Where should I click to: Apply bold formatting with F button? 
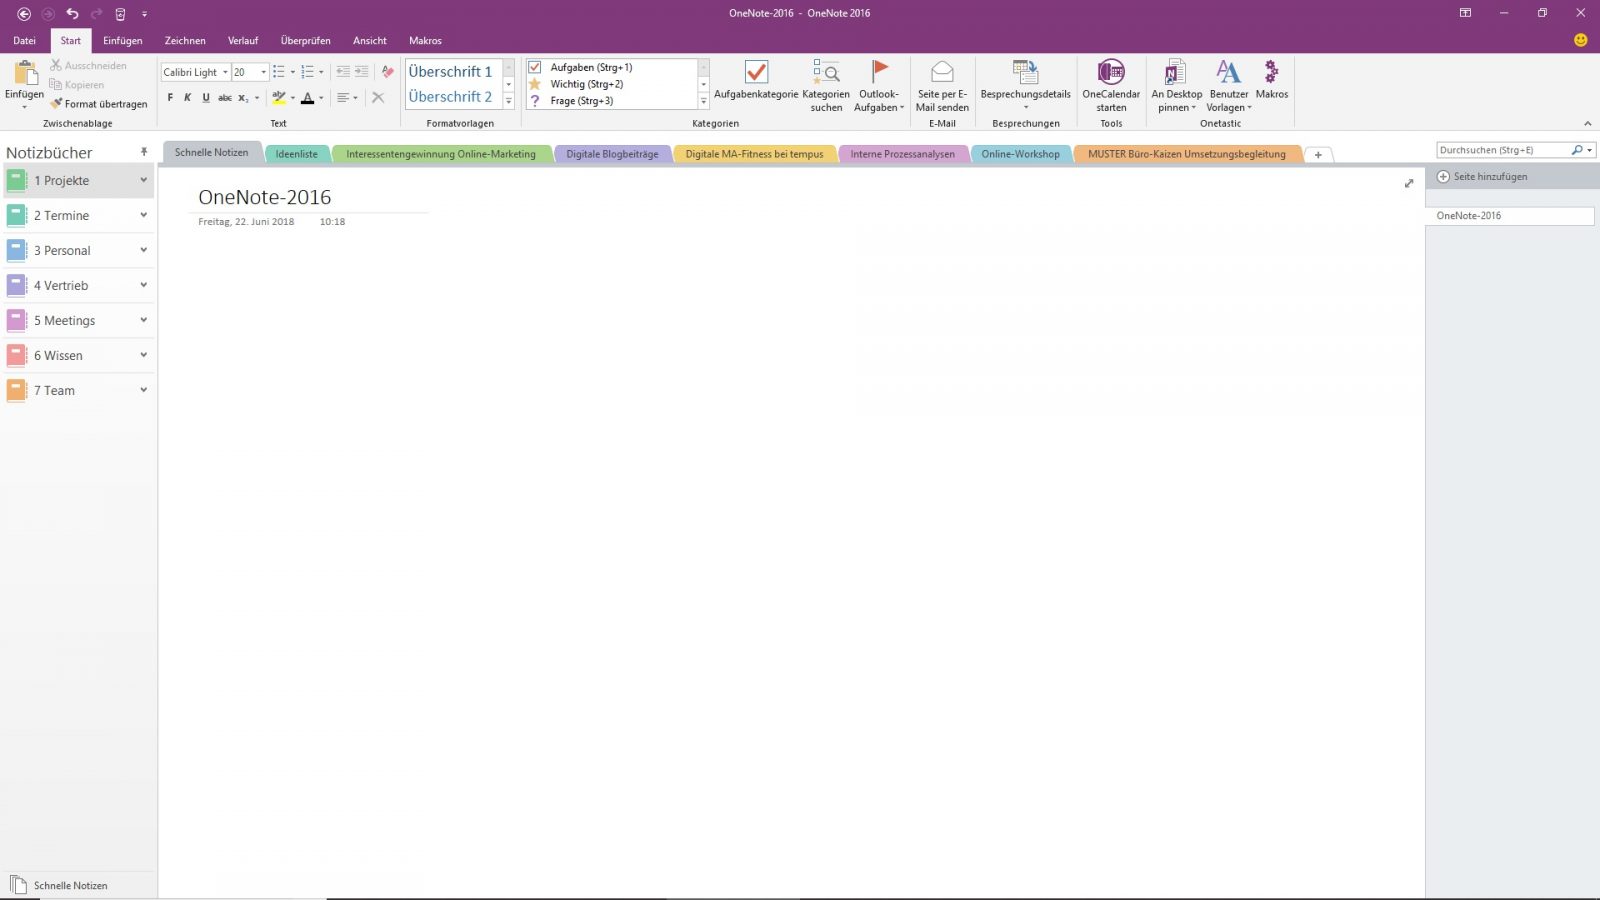click(170, 98)
